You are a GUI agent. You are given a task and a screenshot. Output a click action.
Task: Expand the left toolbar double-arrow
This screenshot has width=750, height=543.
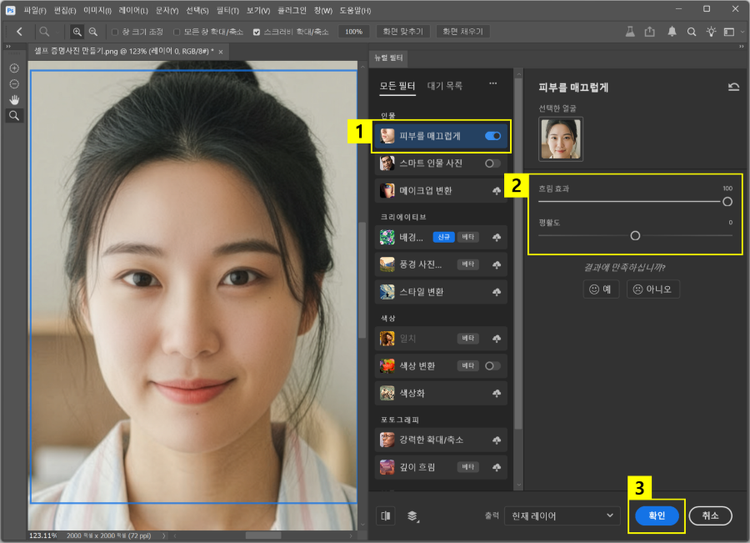pyautogui.click(x=8, y=46)
